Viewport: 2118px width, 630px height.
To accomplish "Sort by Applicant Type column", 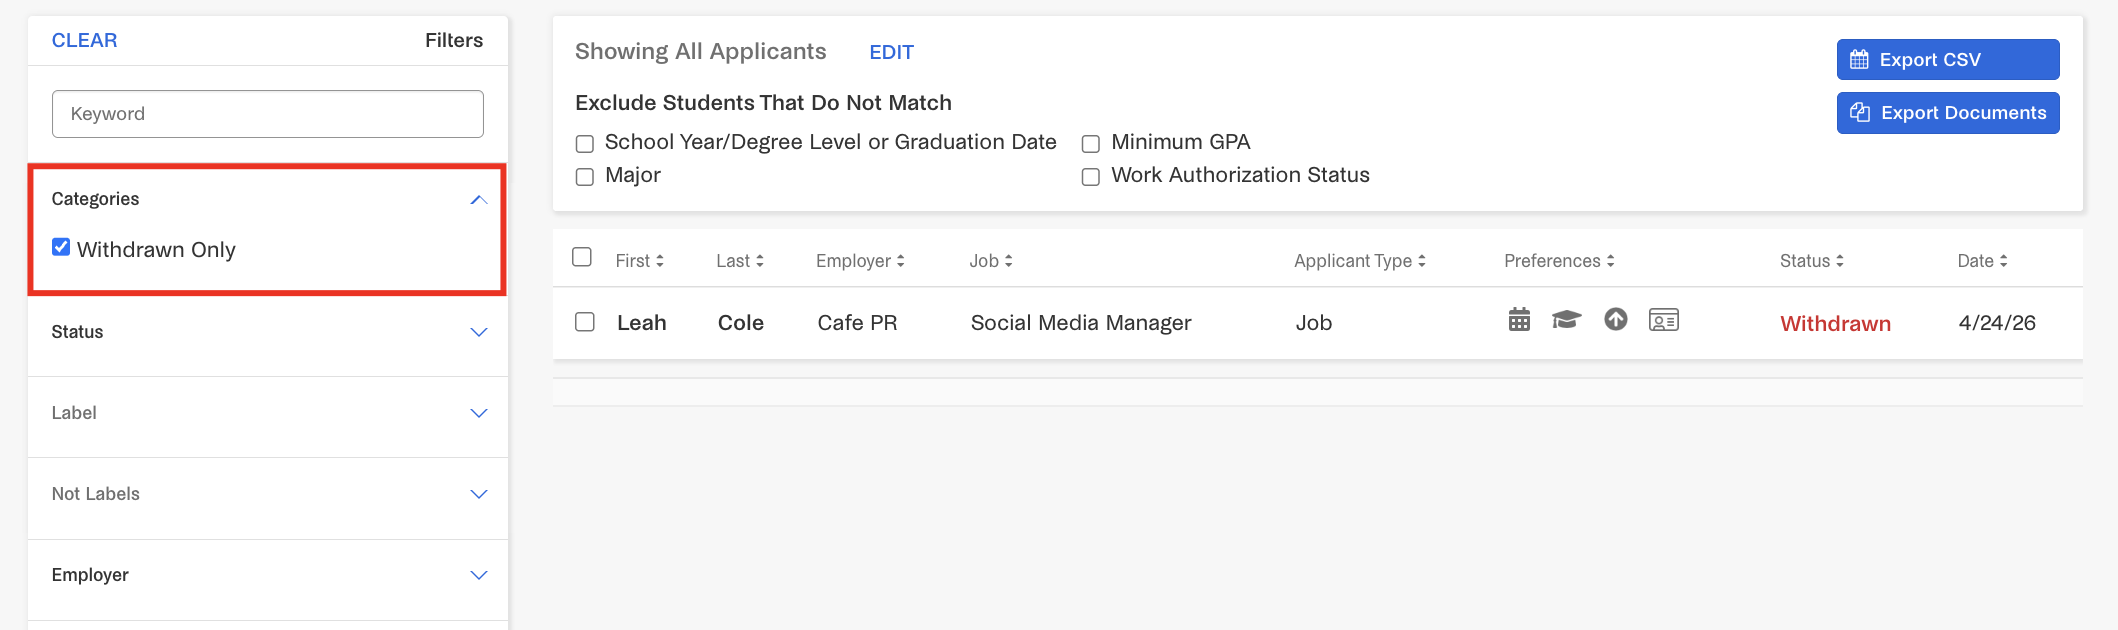I will [1360, 261].
